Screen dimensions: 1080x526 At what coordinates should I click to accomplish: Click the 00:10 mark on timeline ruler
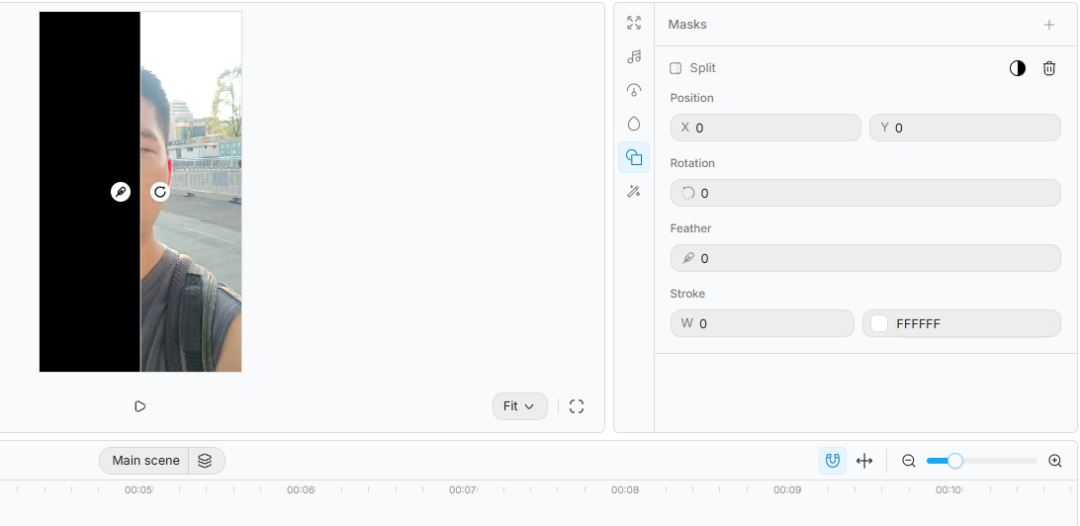948,490
